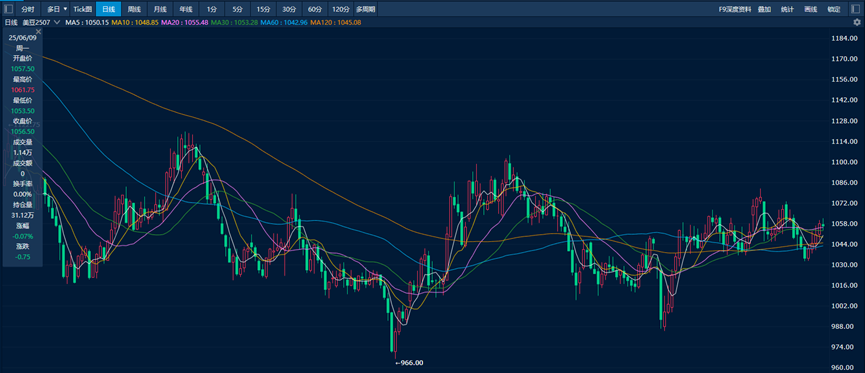Screen dimensions: 865x373
Task: Toggle the right sidebar panel icon
Action: 857,9
